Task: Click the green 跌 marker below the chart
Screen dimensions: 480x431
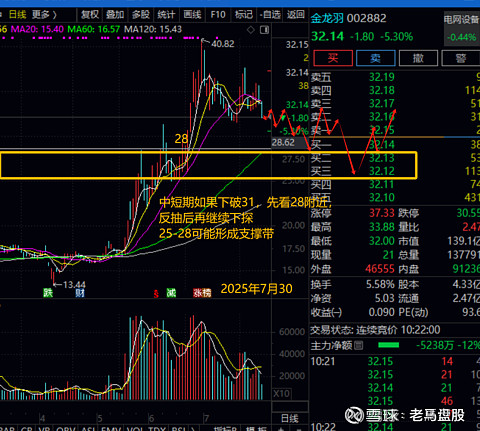Action: coord(48,293)
